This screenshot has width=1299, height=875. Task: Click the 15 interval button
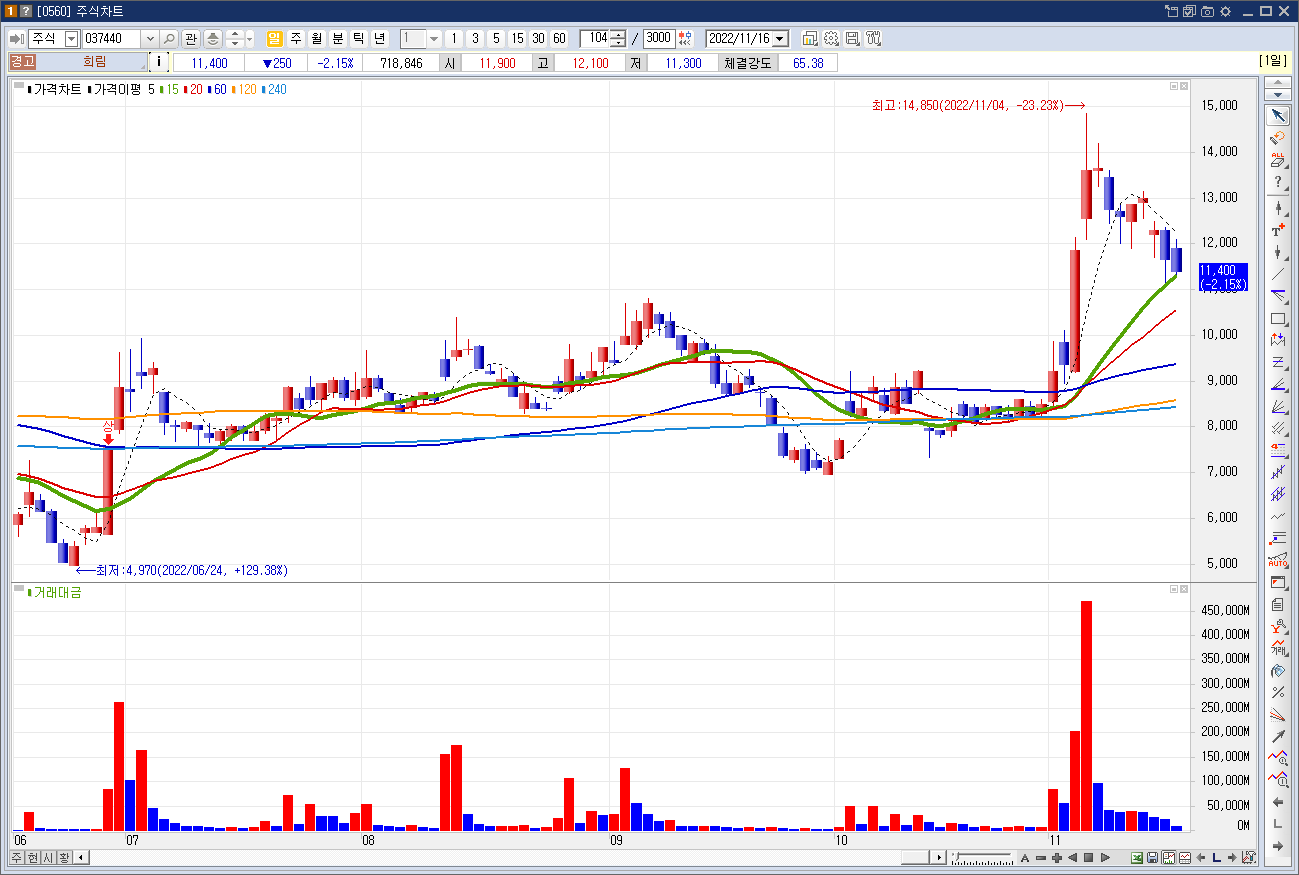[517, 39]
